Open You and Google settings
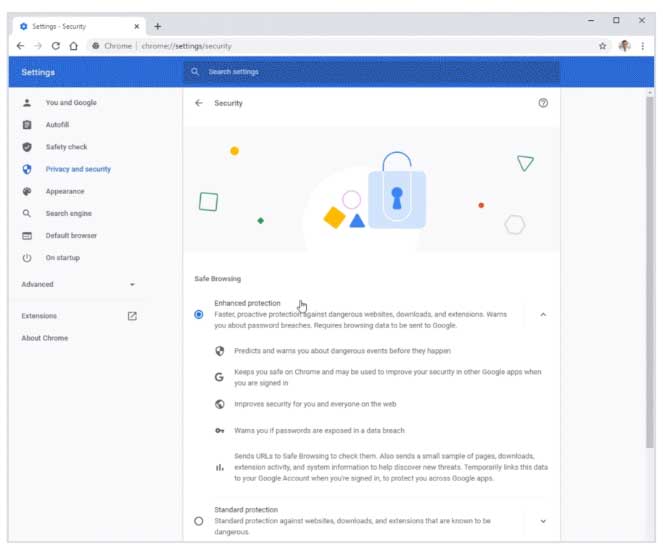The image size is (663, 558). tap(71, 103)
